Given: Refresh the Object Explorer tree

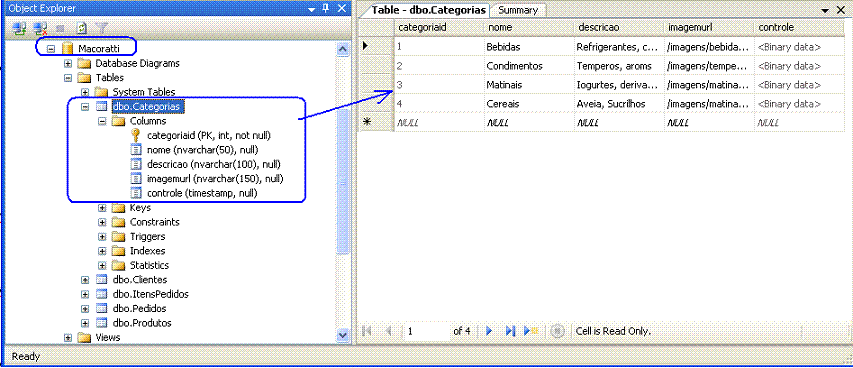Looking at the screenshot, I should [x=81, y=28].
